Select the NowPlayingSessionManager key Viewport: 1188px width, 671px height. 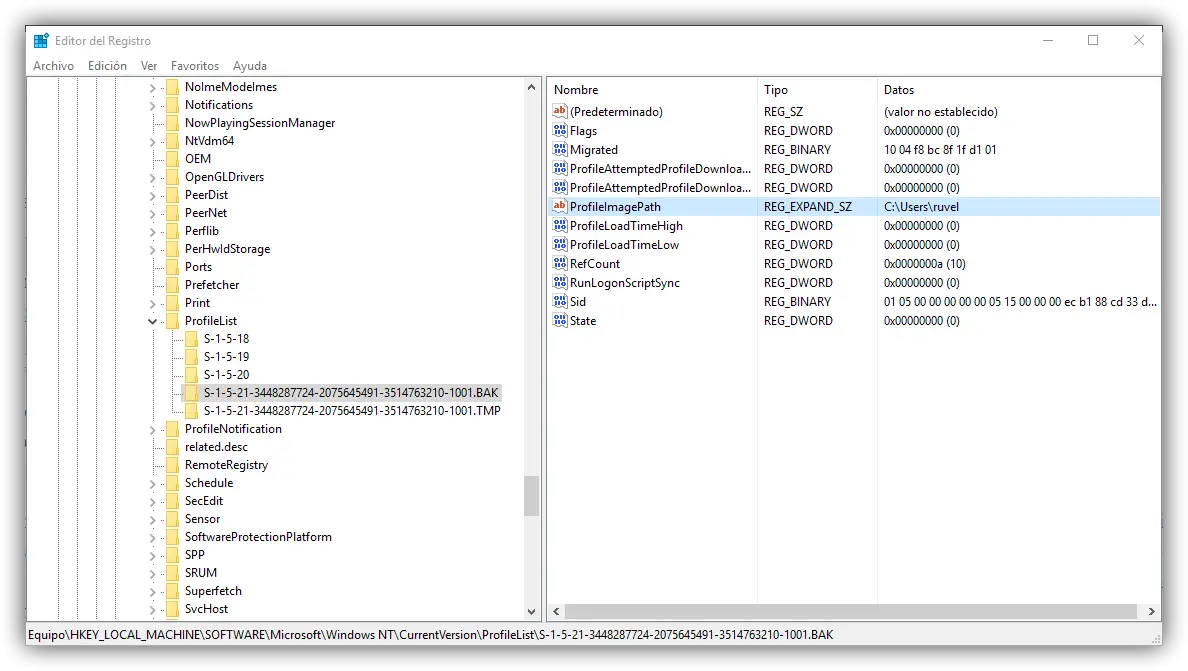point(260,123)
